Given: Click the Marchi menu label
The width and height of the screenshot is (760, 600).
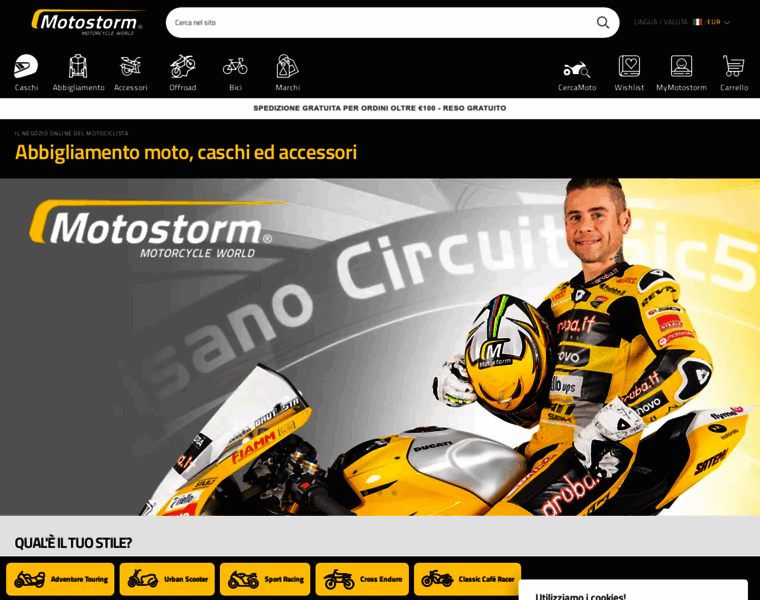Looking at the screenshot, I should (x=287, y=88).
